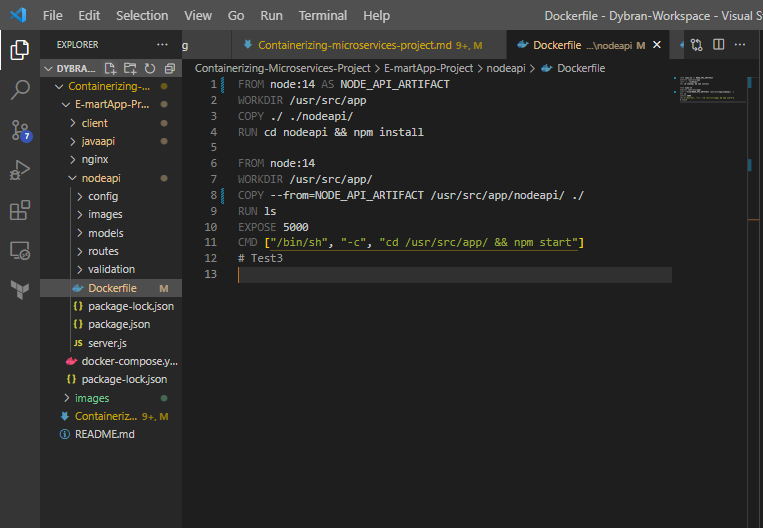Image resolution: width=763 pixels, height=528 pixels.
Task: Click the New Folder icon in Explorer
Action: click(130, 68)
